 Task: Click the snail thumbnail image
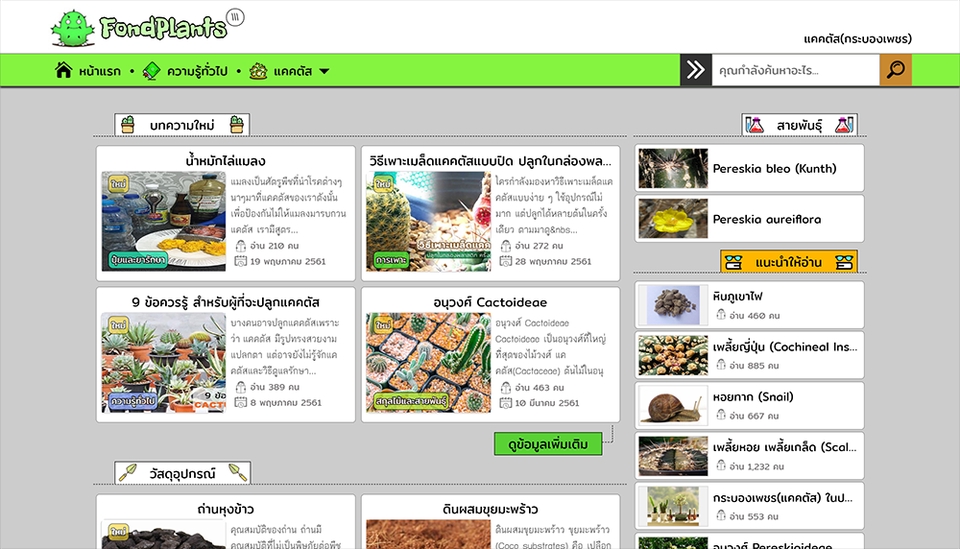point(673,405)
